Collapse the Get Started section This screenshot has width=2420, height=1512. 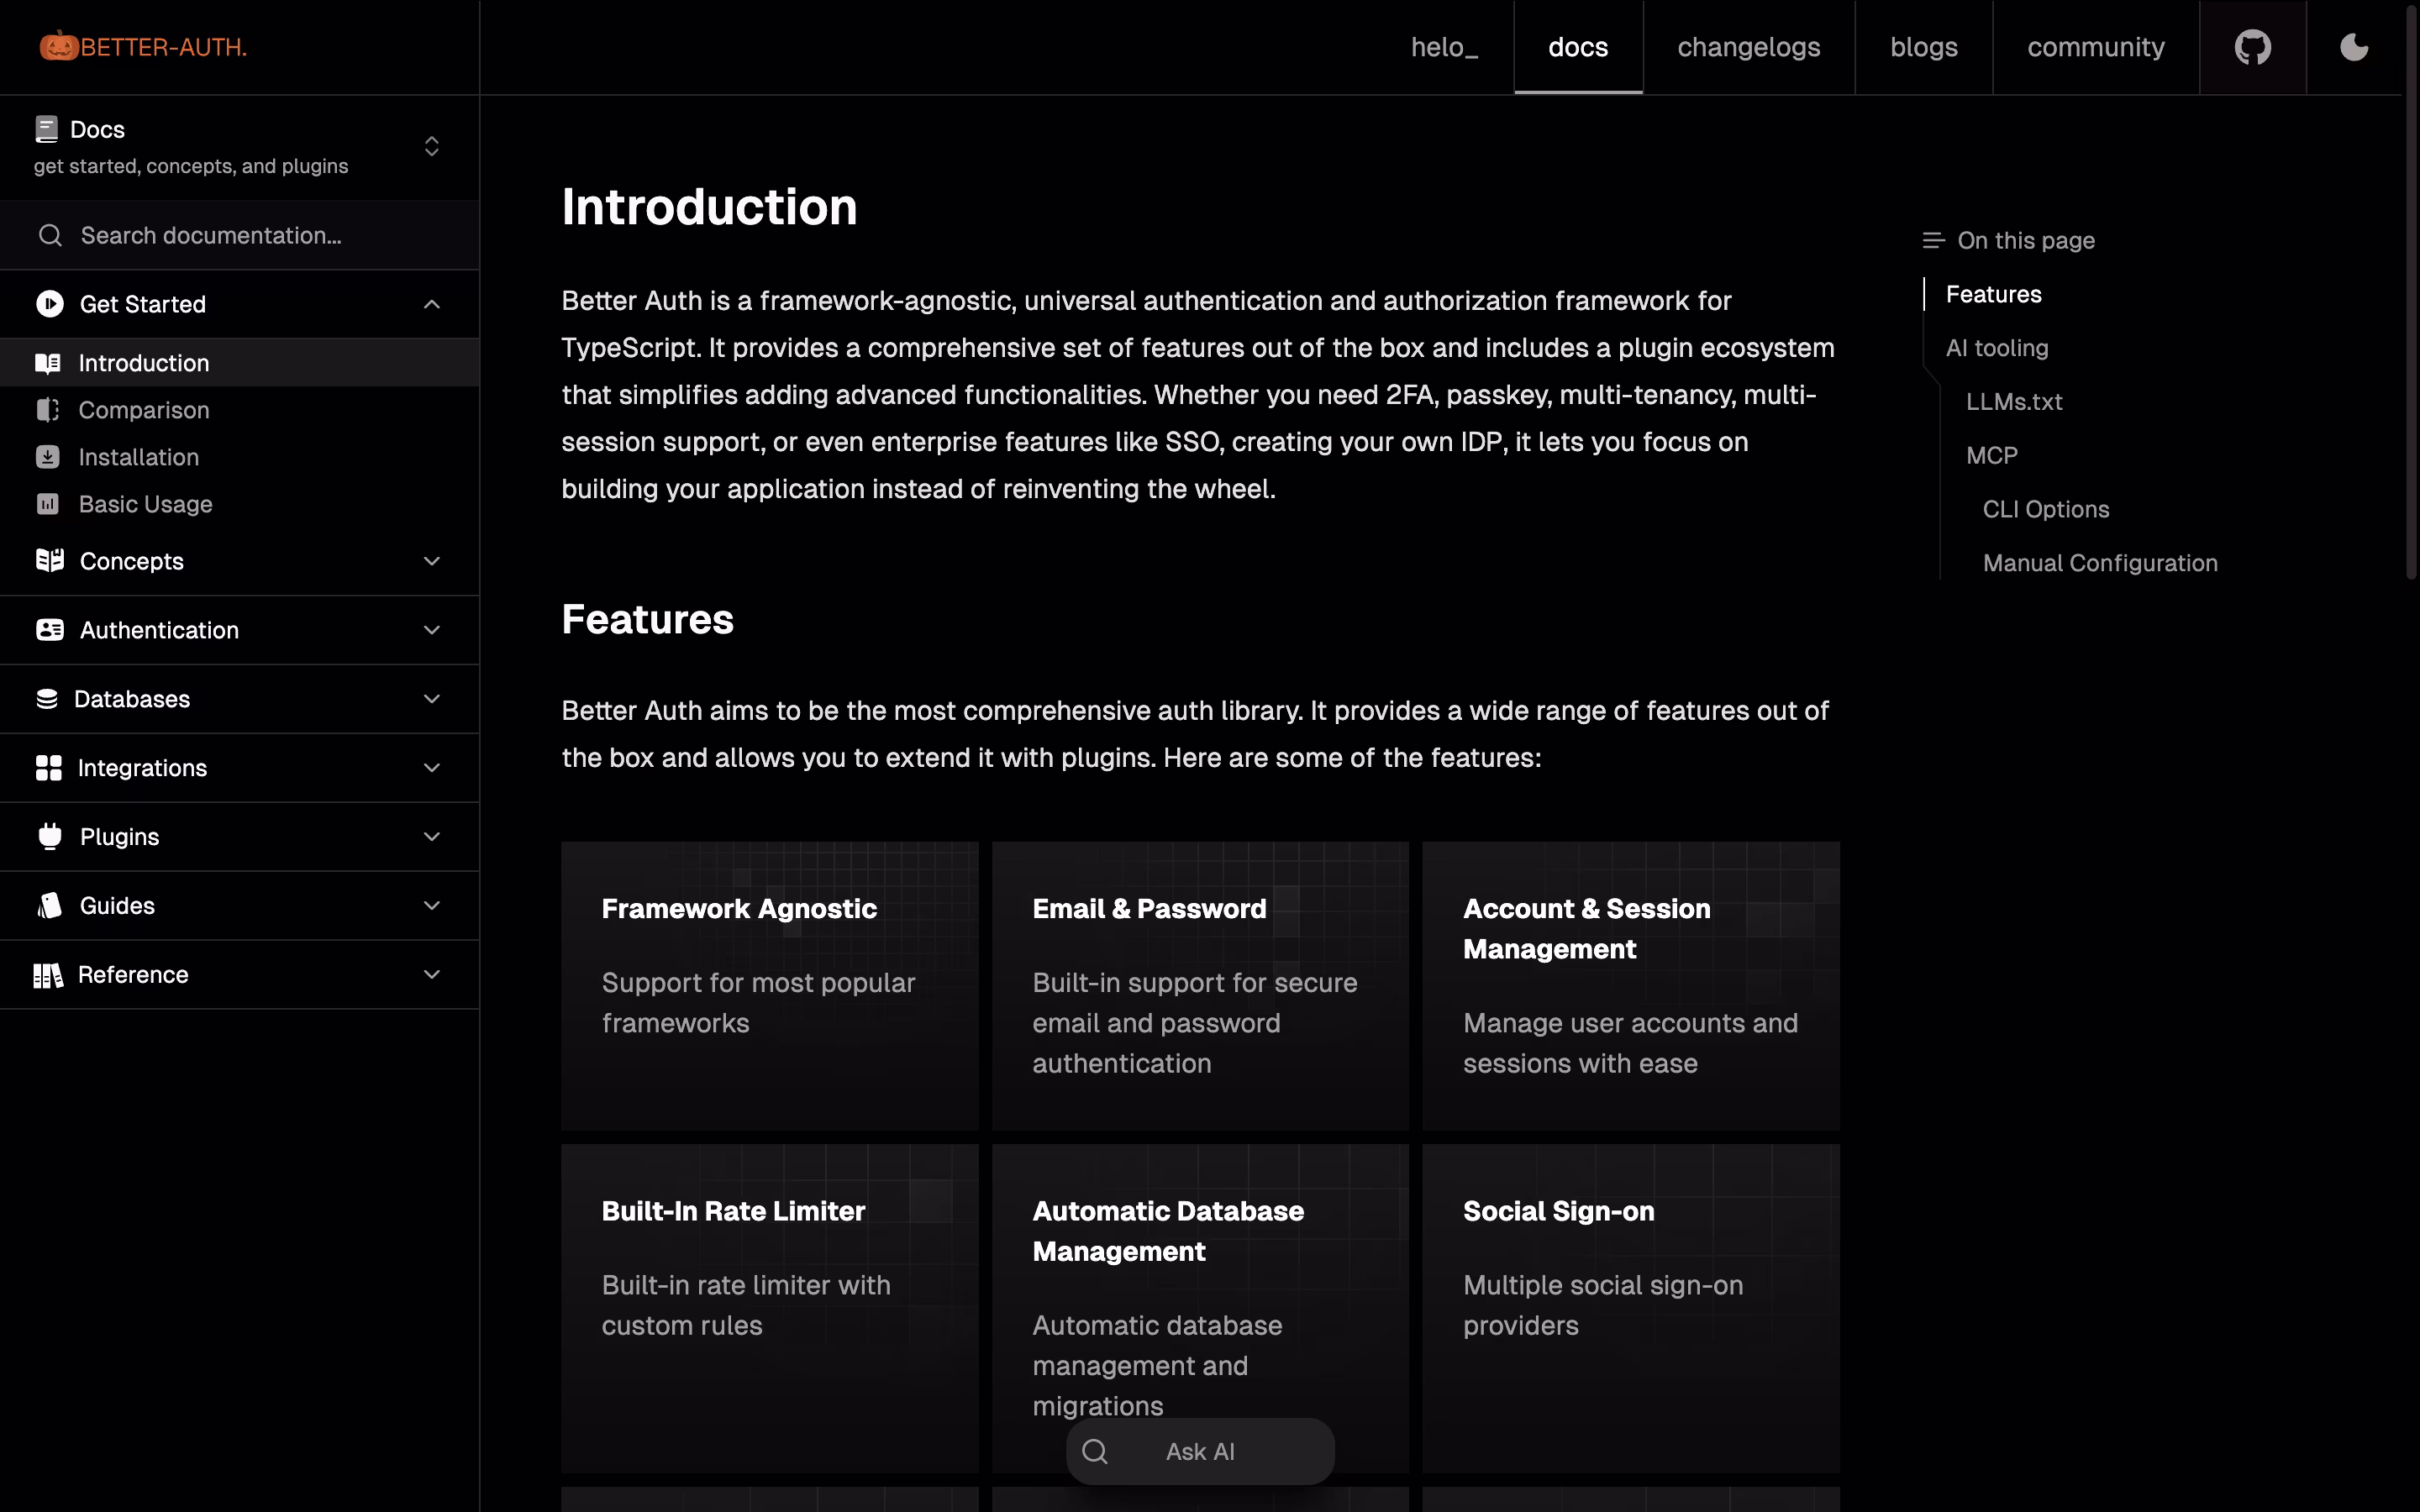pos(431,304)
